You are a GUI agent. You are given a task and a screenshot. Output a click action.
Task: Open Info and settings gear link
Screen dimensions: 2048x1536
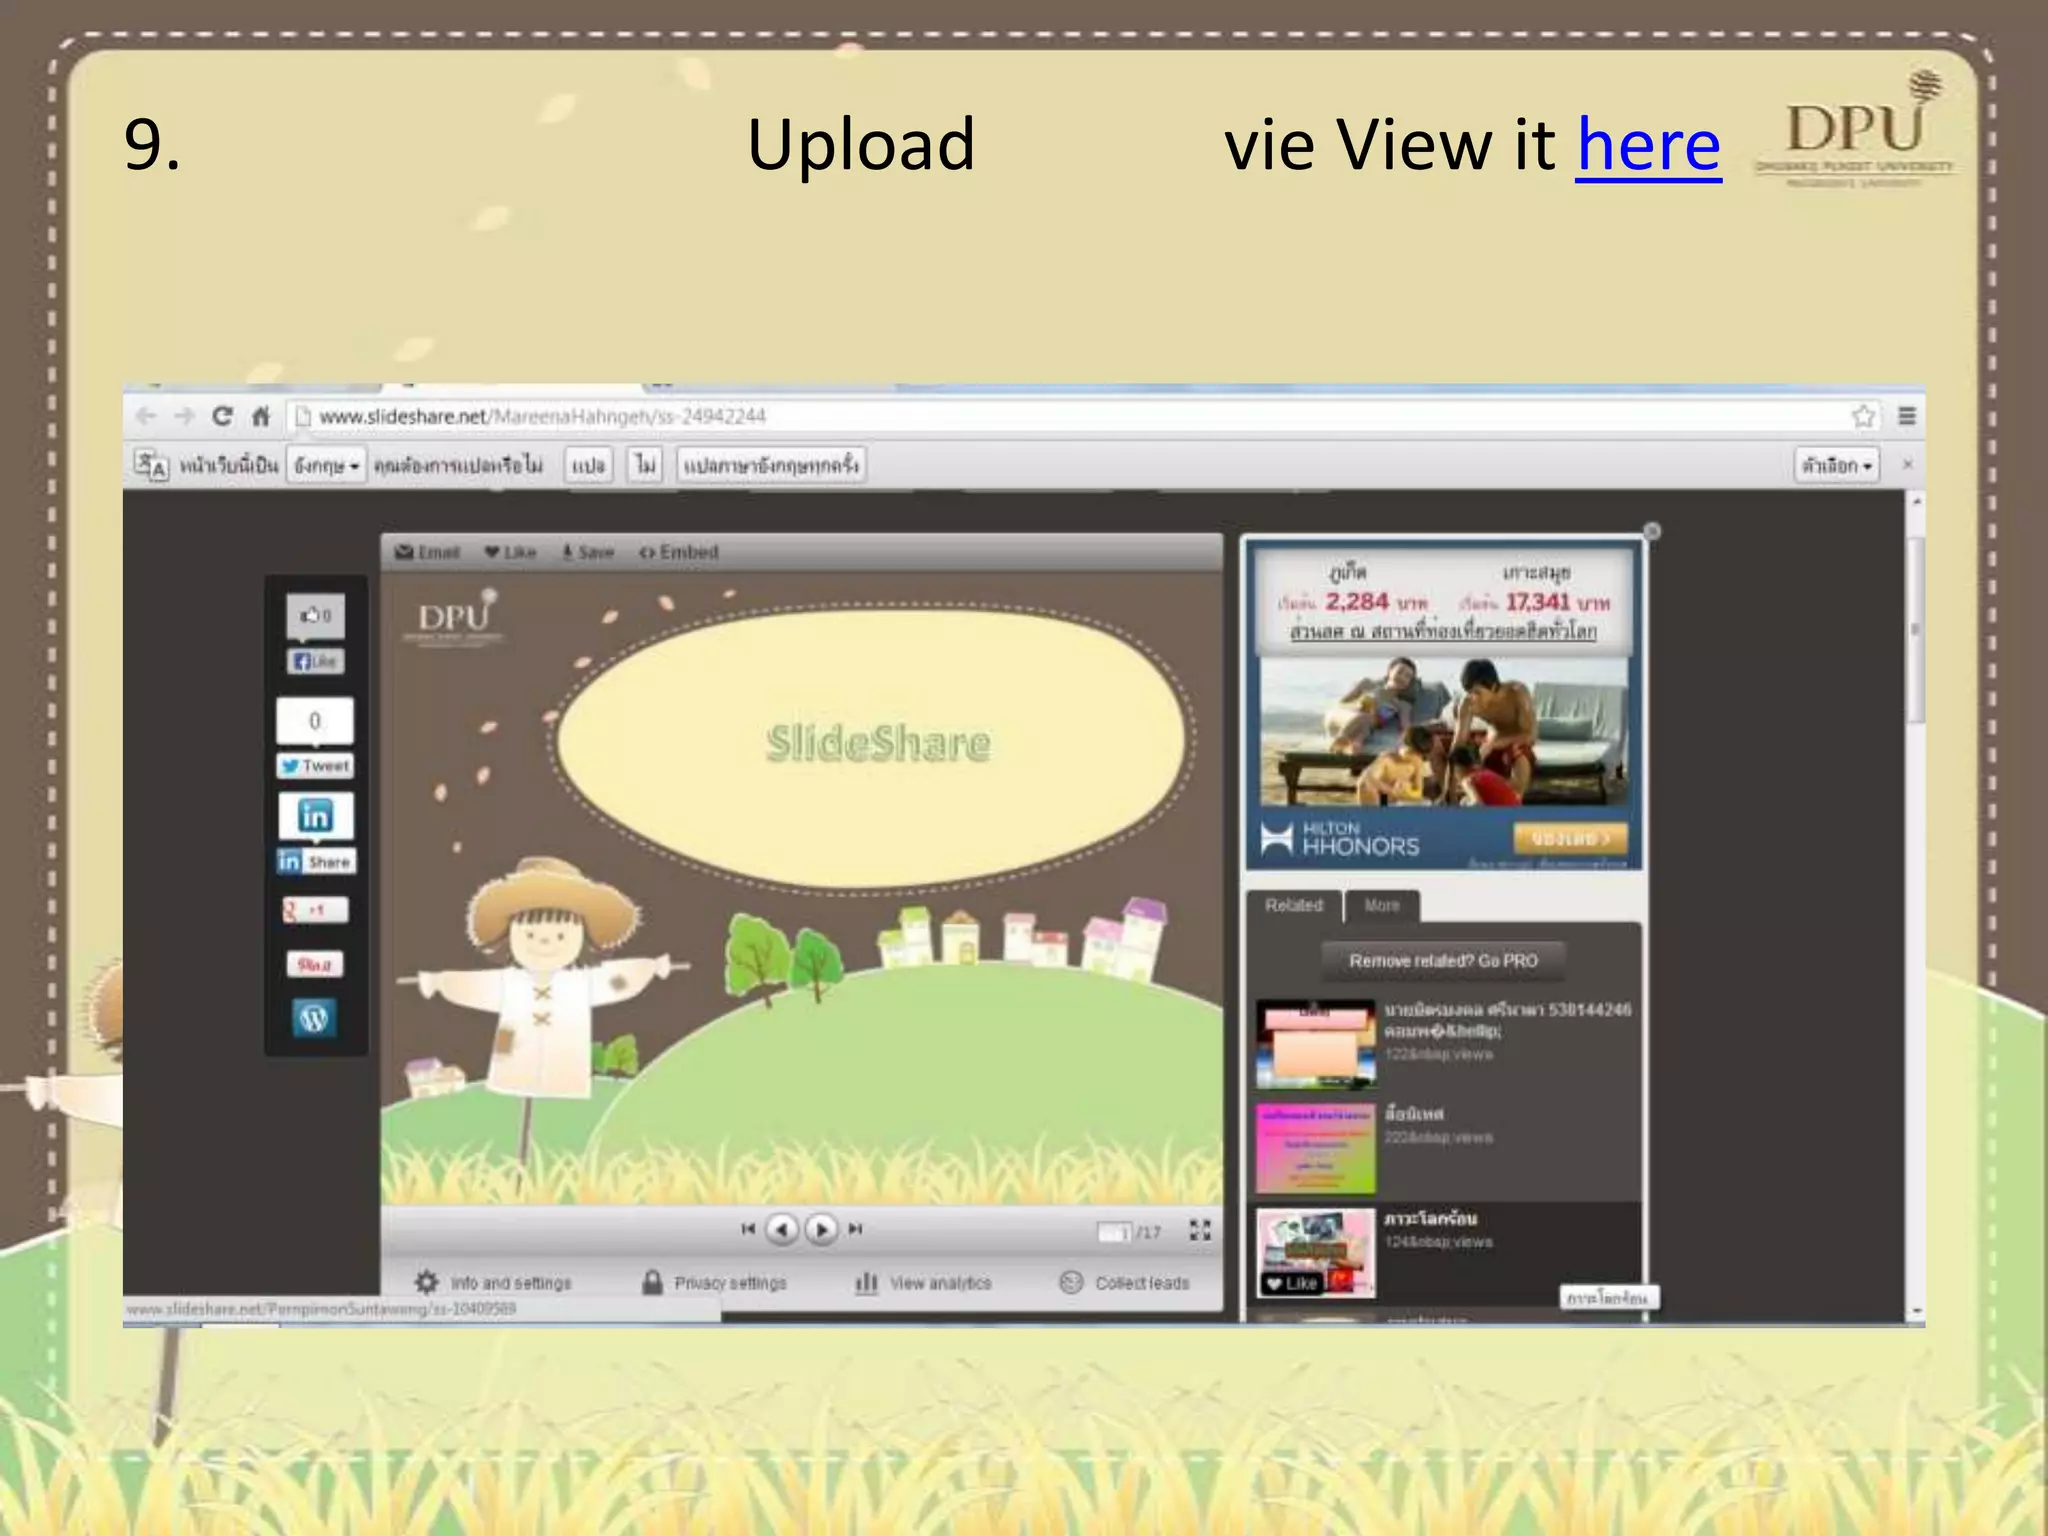[x=493, y=1282]
